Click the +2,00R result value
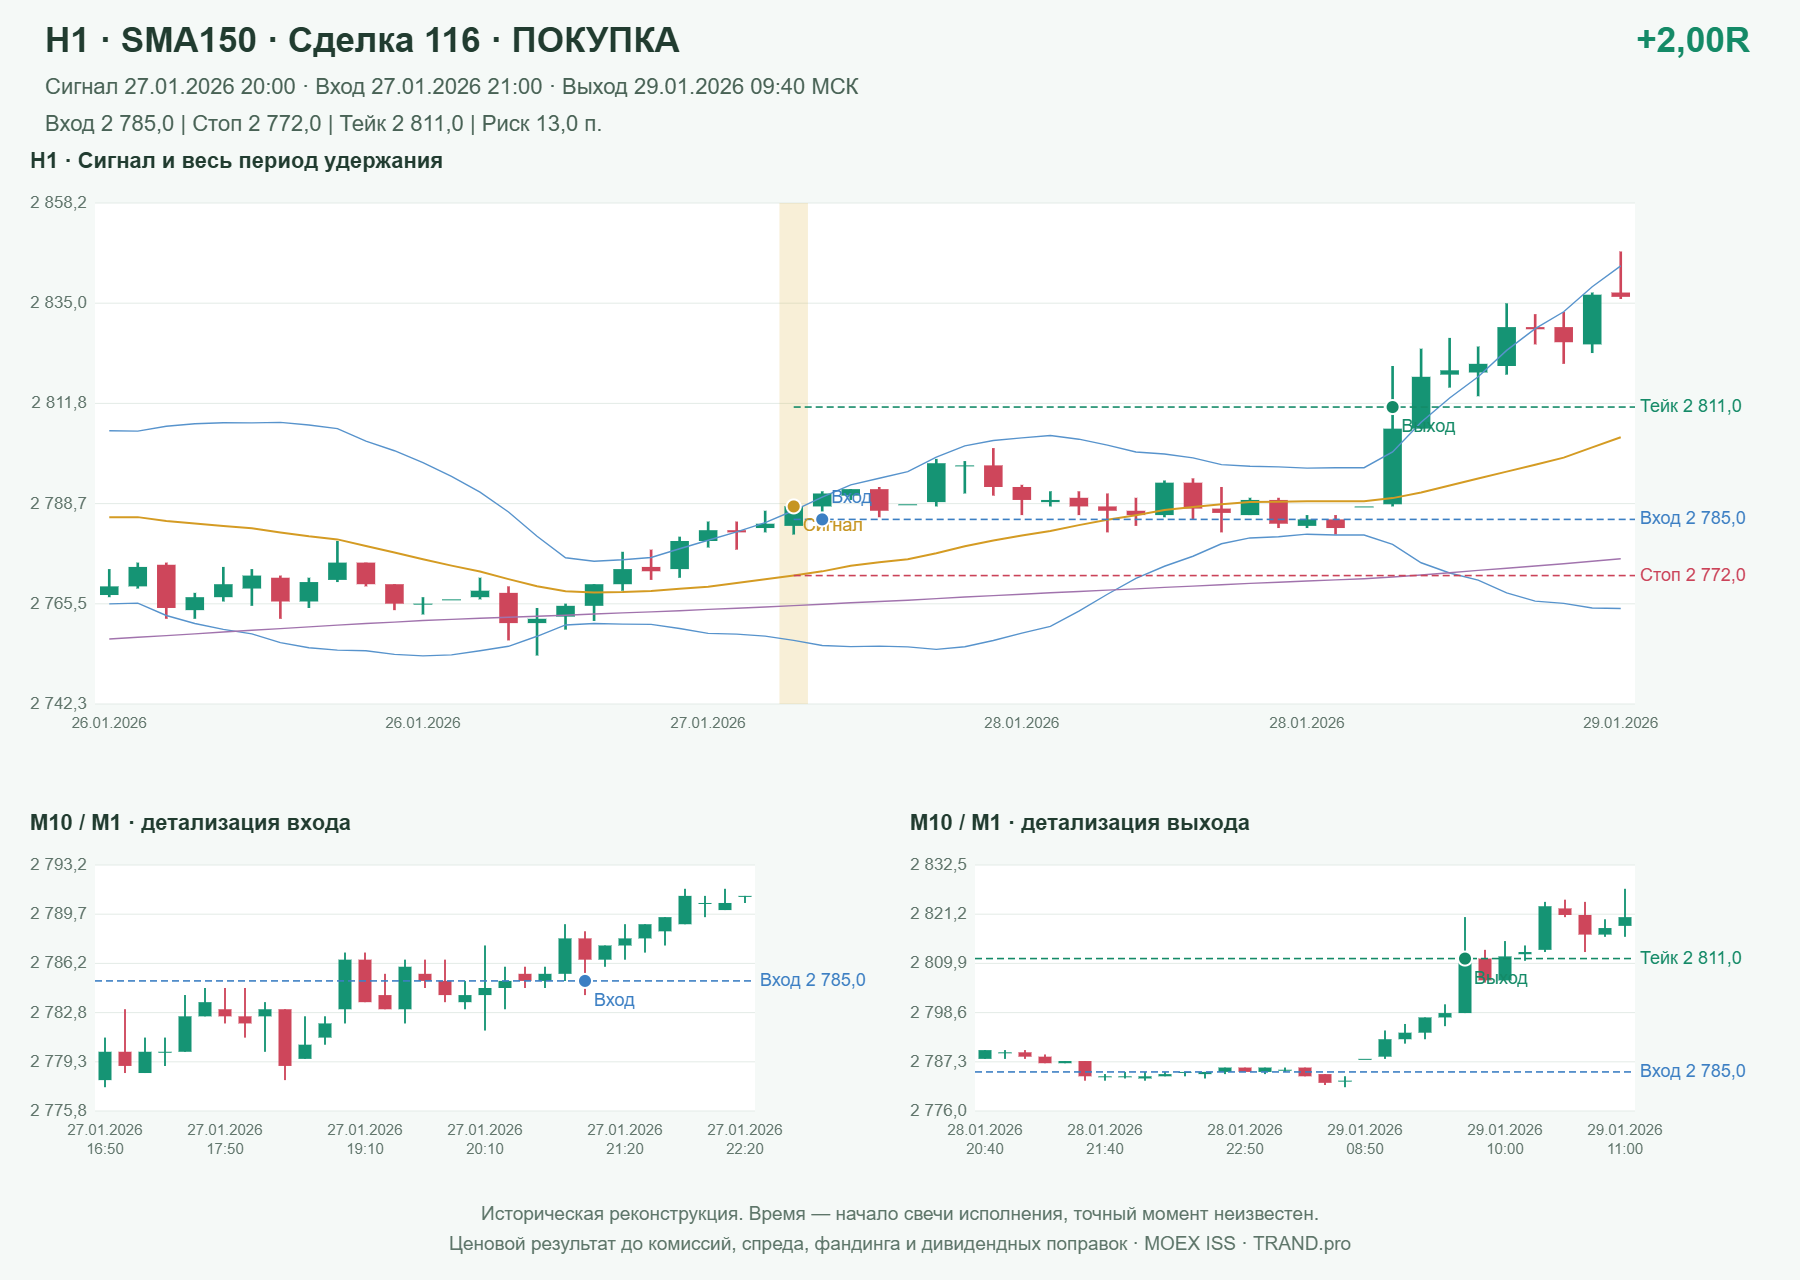Viewport: 1800px width, 1280px height. pyautogui.click(x=1692, y=40)
